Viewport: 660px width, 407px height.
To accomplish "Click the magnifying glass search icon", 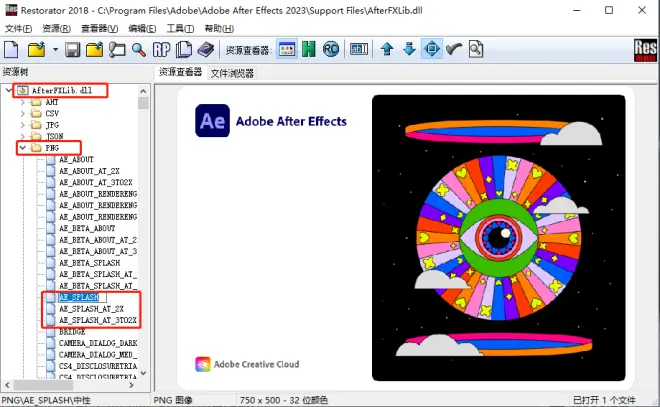I will pyautogui.click(x=139, y=50).
